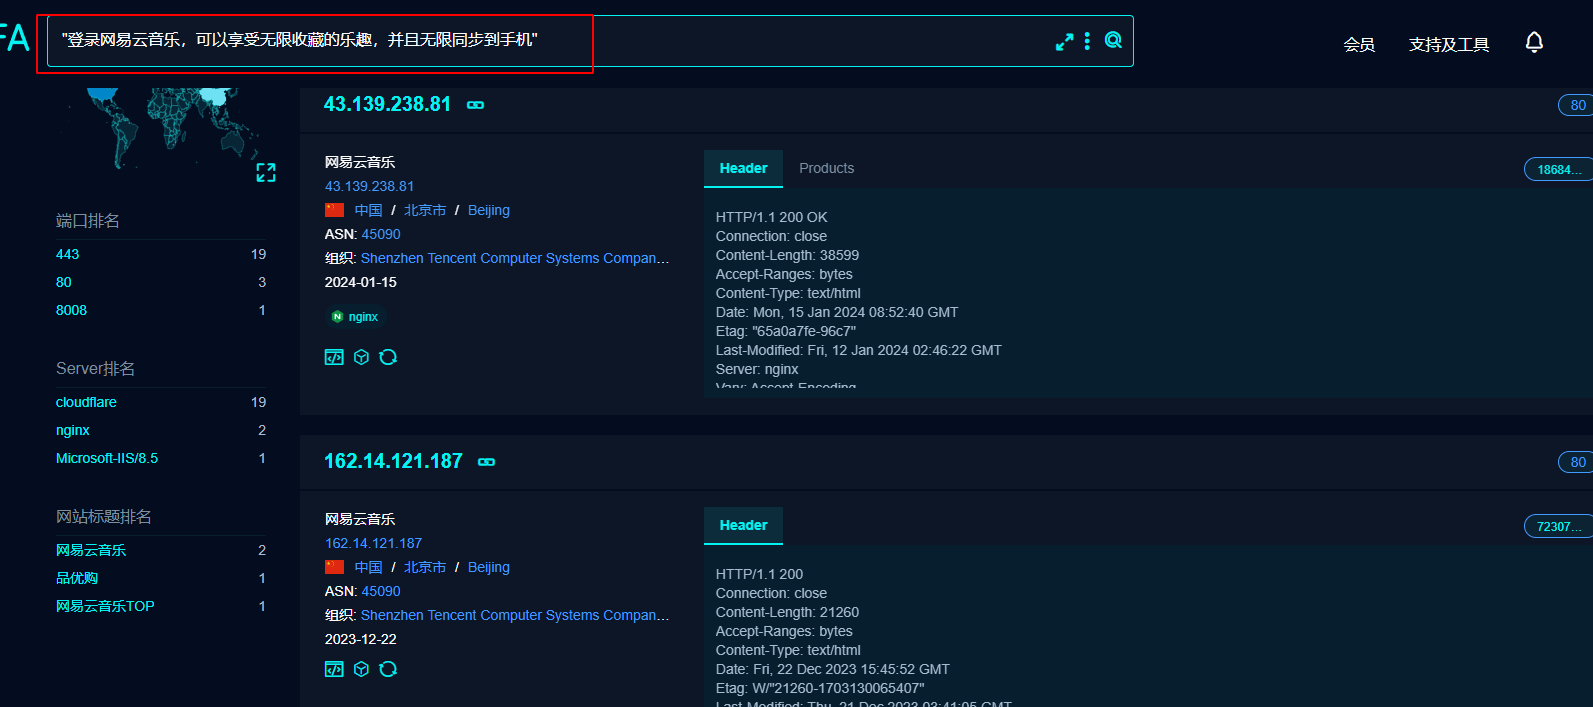Click port 80 badge on 162.14.121.187 card

(1576, 462)
